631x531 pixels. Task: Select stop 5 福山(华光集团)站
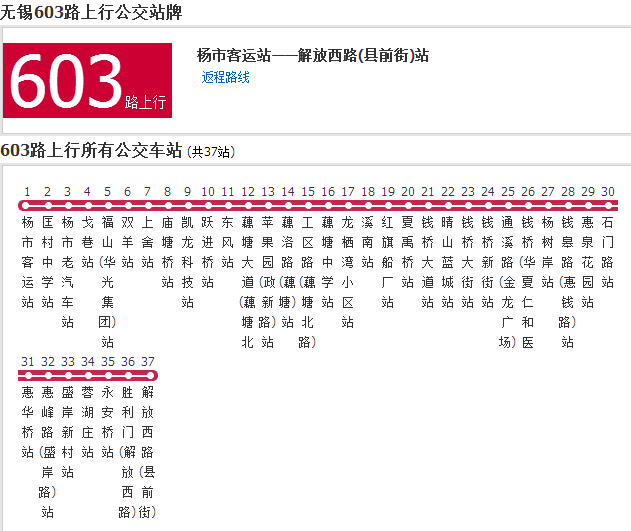click(x=107, y=282)
